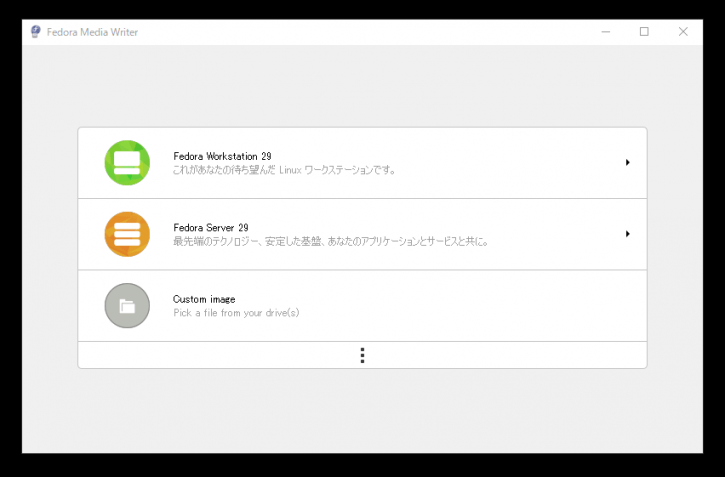The width and height of the screenshot is (725, 477).
Task: Click blank area right of Workstation description
Action: pos(509,170)
